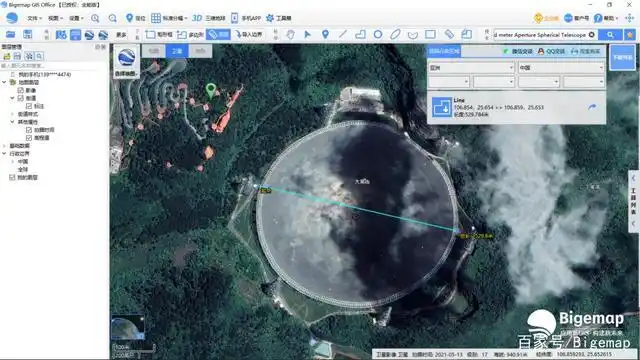Click the 客户号 account button

tap(577, 18)
